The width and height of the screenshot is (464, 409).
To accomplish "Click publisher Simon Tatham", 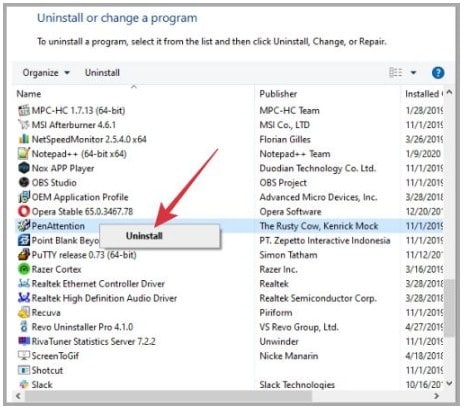I will click(288, 255).
